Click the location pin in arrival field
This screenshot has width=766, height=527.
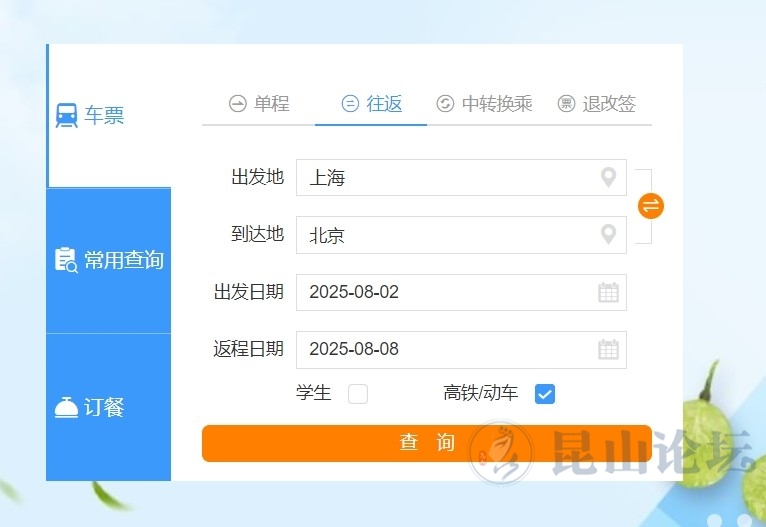point(608,235)
